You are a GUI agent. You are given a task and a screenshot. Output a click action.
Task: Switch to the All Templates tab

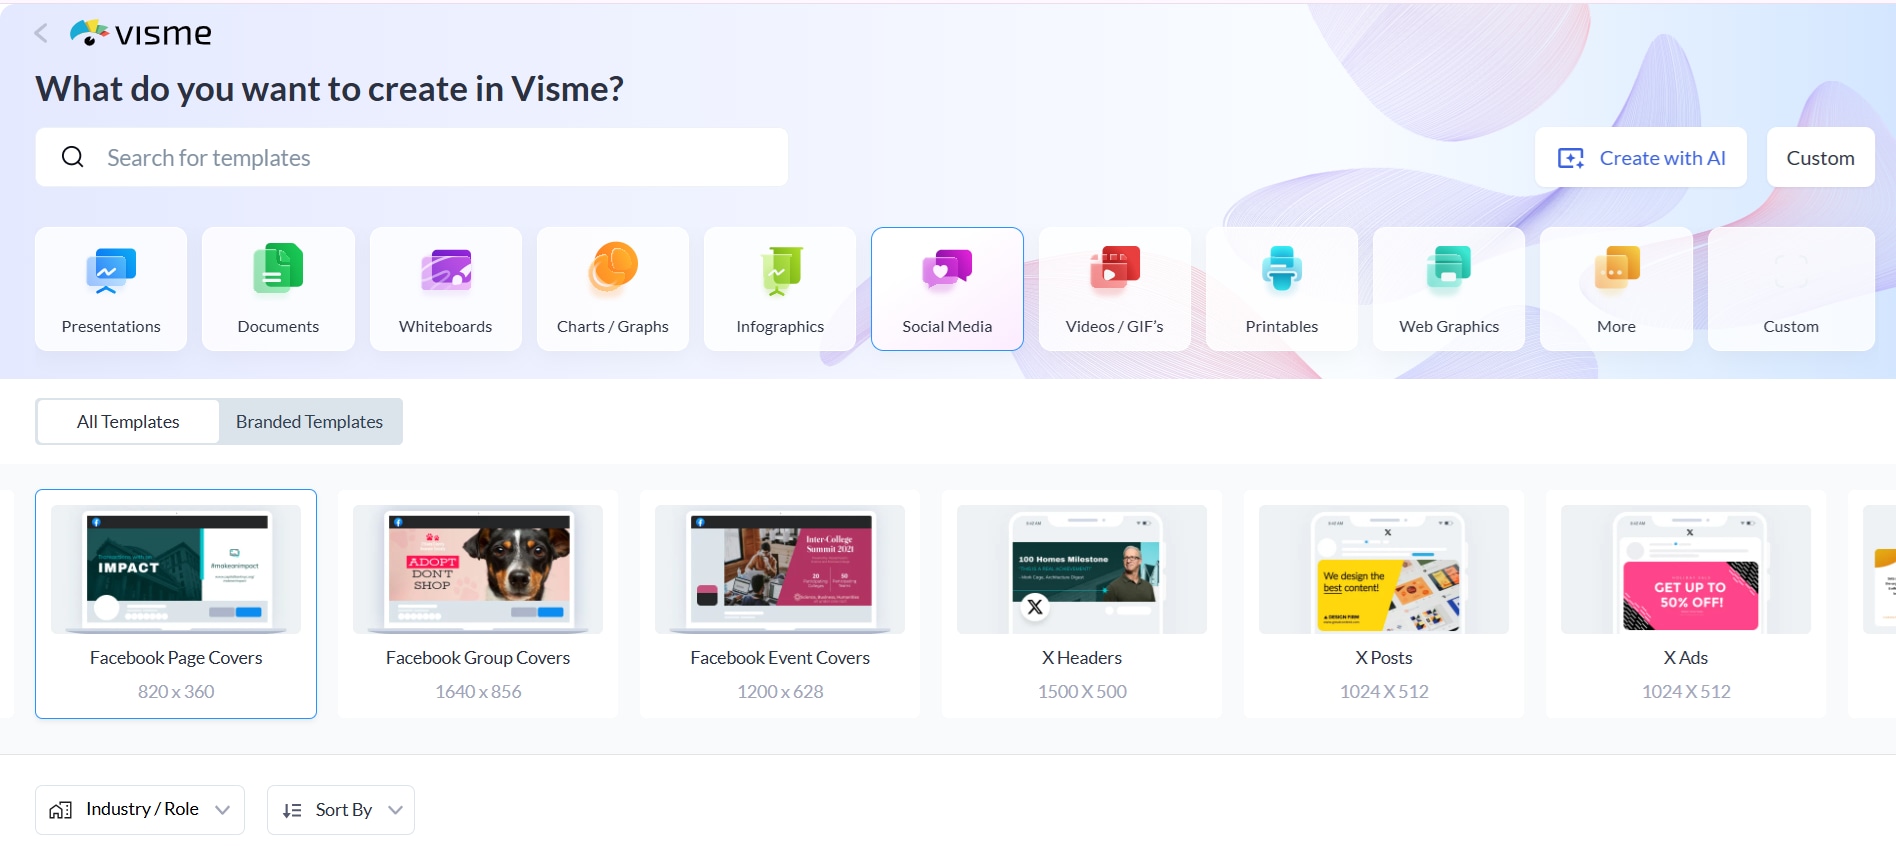click(128, 422)
